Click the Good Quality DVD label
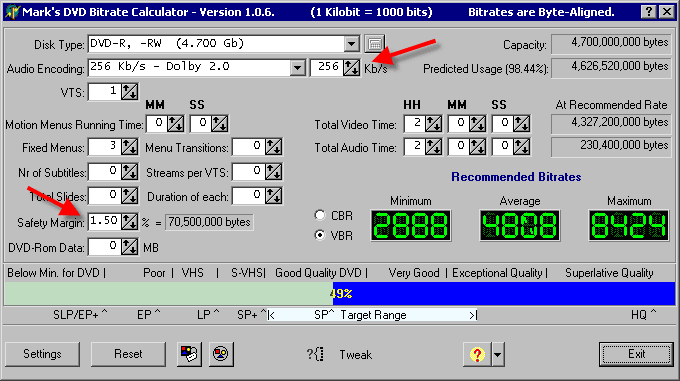 (x=318, y=273)
